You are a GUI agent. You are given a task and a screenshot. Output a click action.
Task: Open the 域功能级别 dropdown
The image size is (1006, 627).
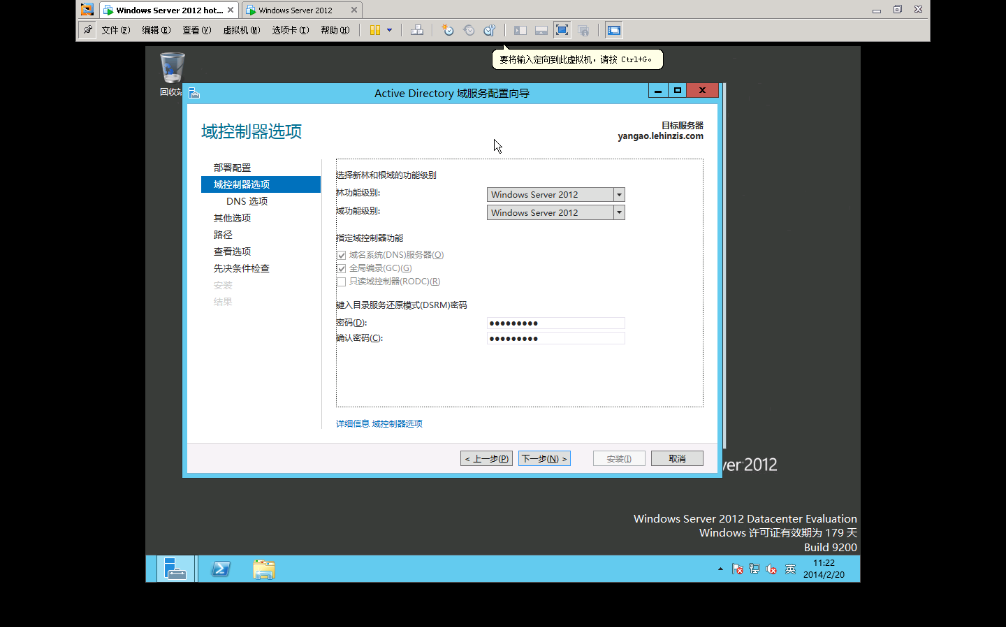click(x=556, y=212)
